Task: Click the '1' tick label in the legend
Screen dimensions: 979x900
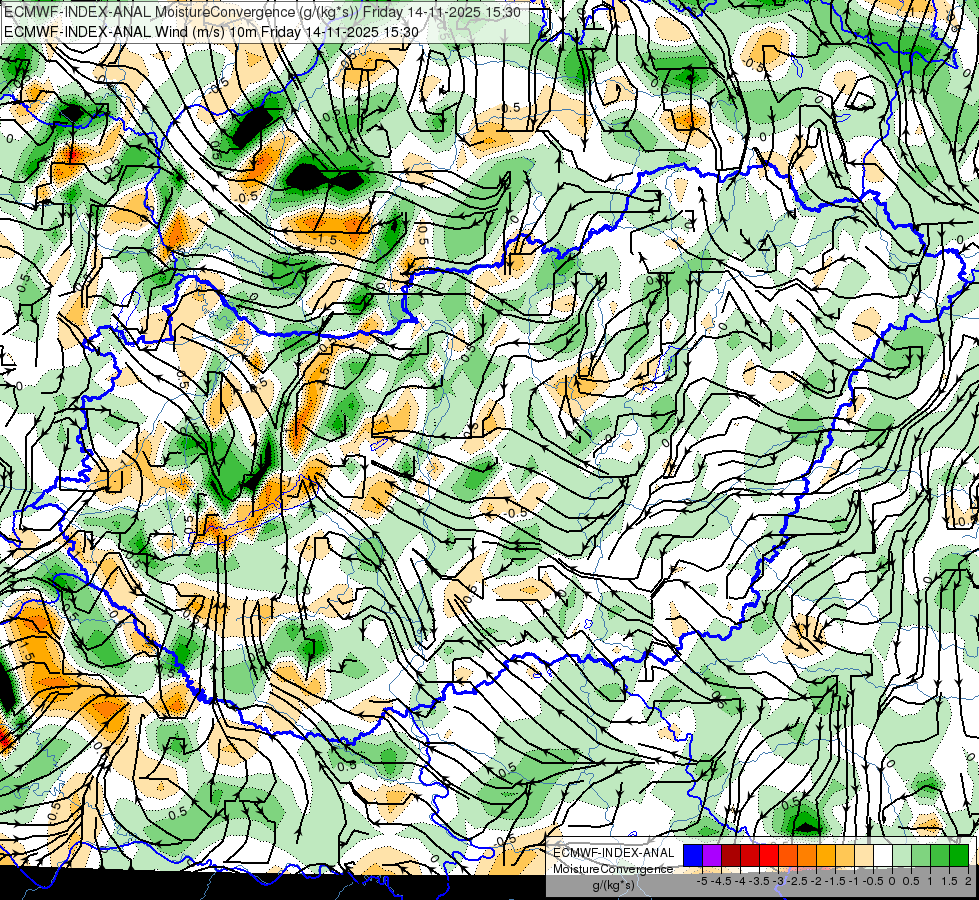Action: (930, 881)
